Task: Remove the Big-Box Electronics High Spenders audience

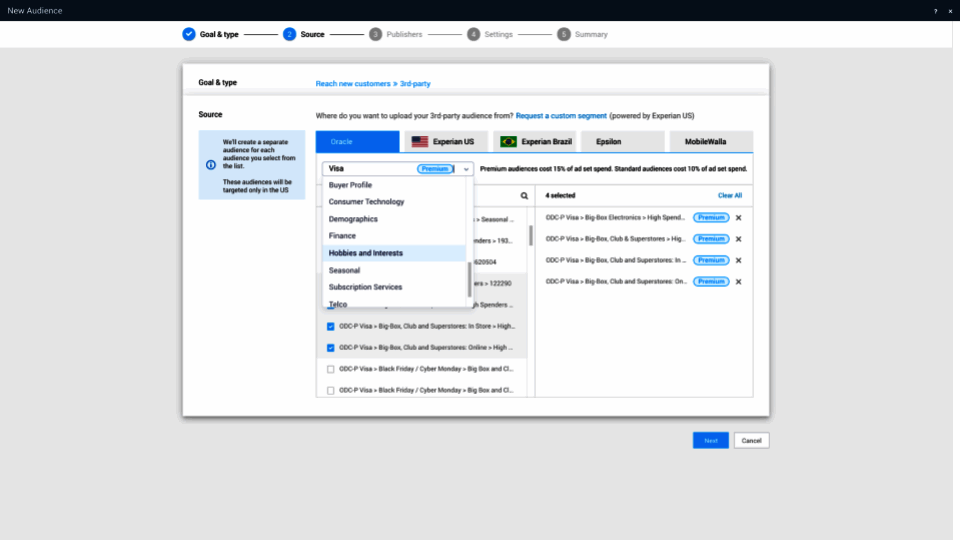Action: [x=739, y=218]
